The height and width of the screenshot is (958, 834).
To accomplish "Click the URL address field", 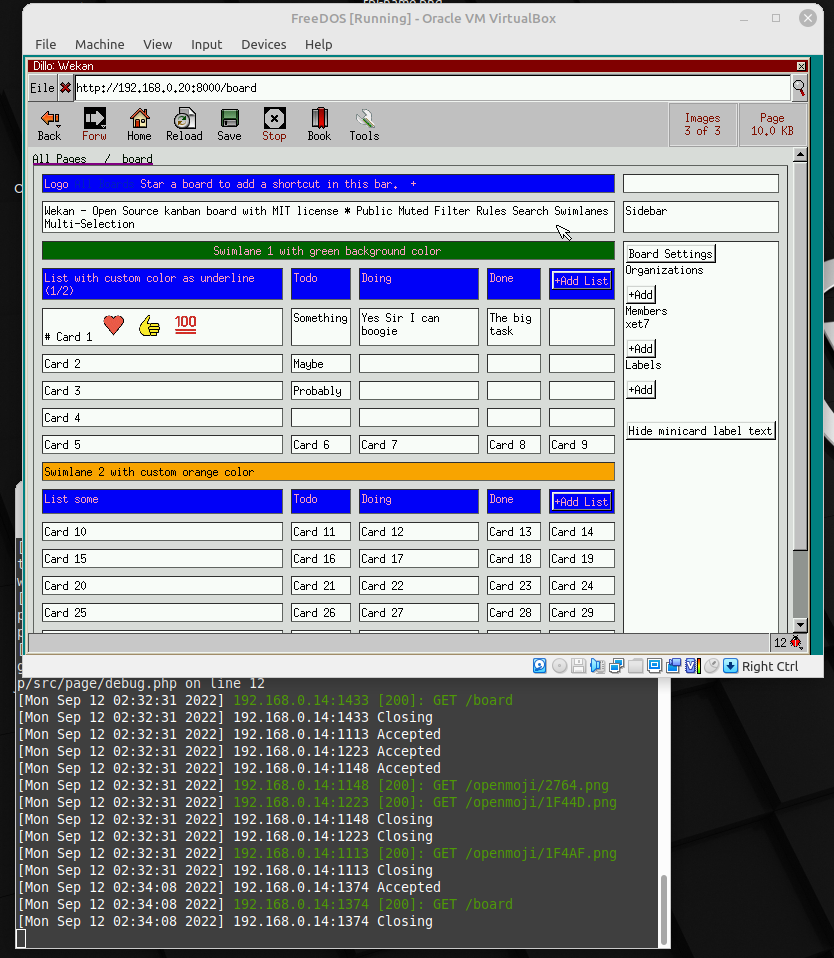I will click(x=433, y=88).
